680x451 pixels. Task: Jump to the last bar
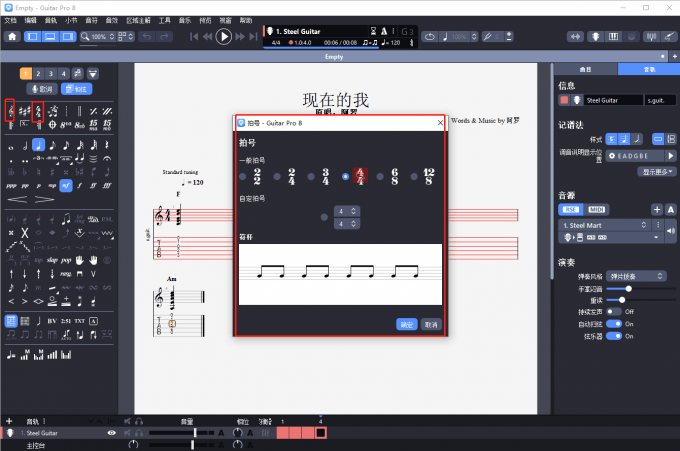[x=254, y=37]
